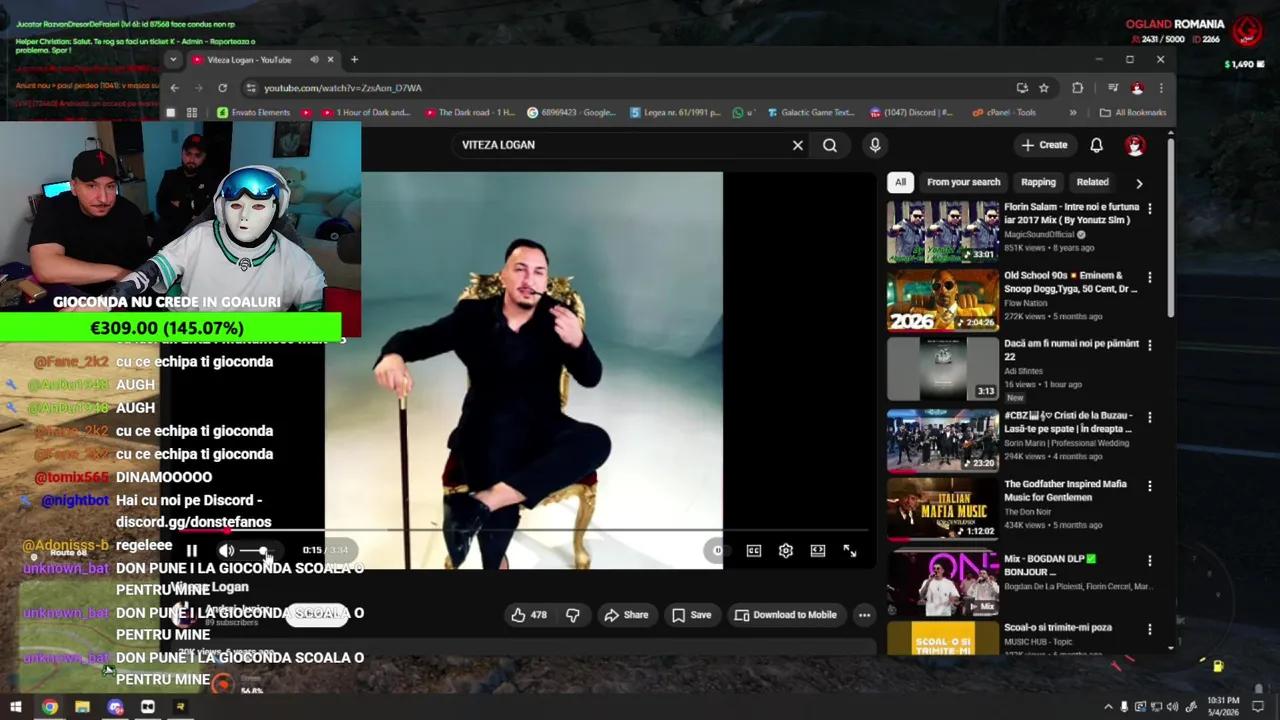Open a new Chrome tab
Viewport: 1280px width, 720px height.
[354, 60]
